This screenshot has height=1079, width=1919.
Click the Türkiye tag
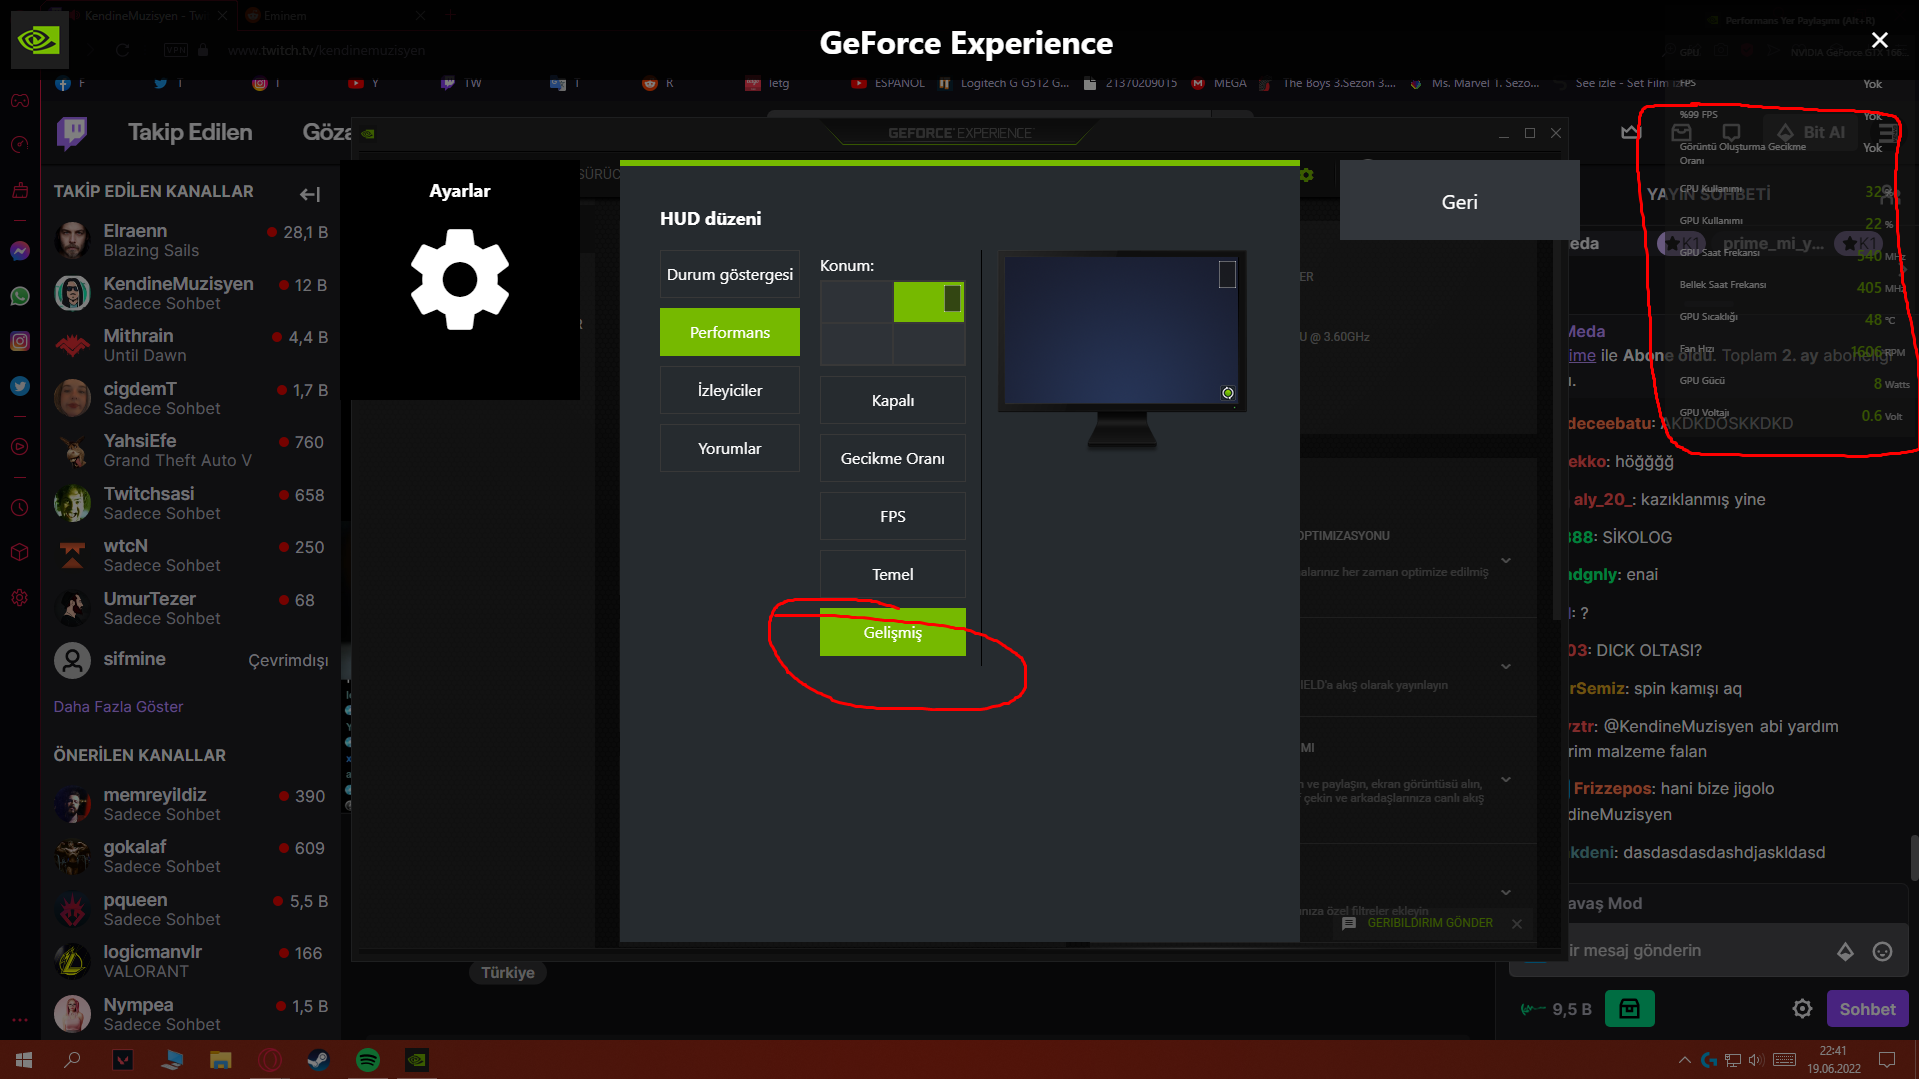coord(508,972)
